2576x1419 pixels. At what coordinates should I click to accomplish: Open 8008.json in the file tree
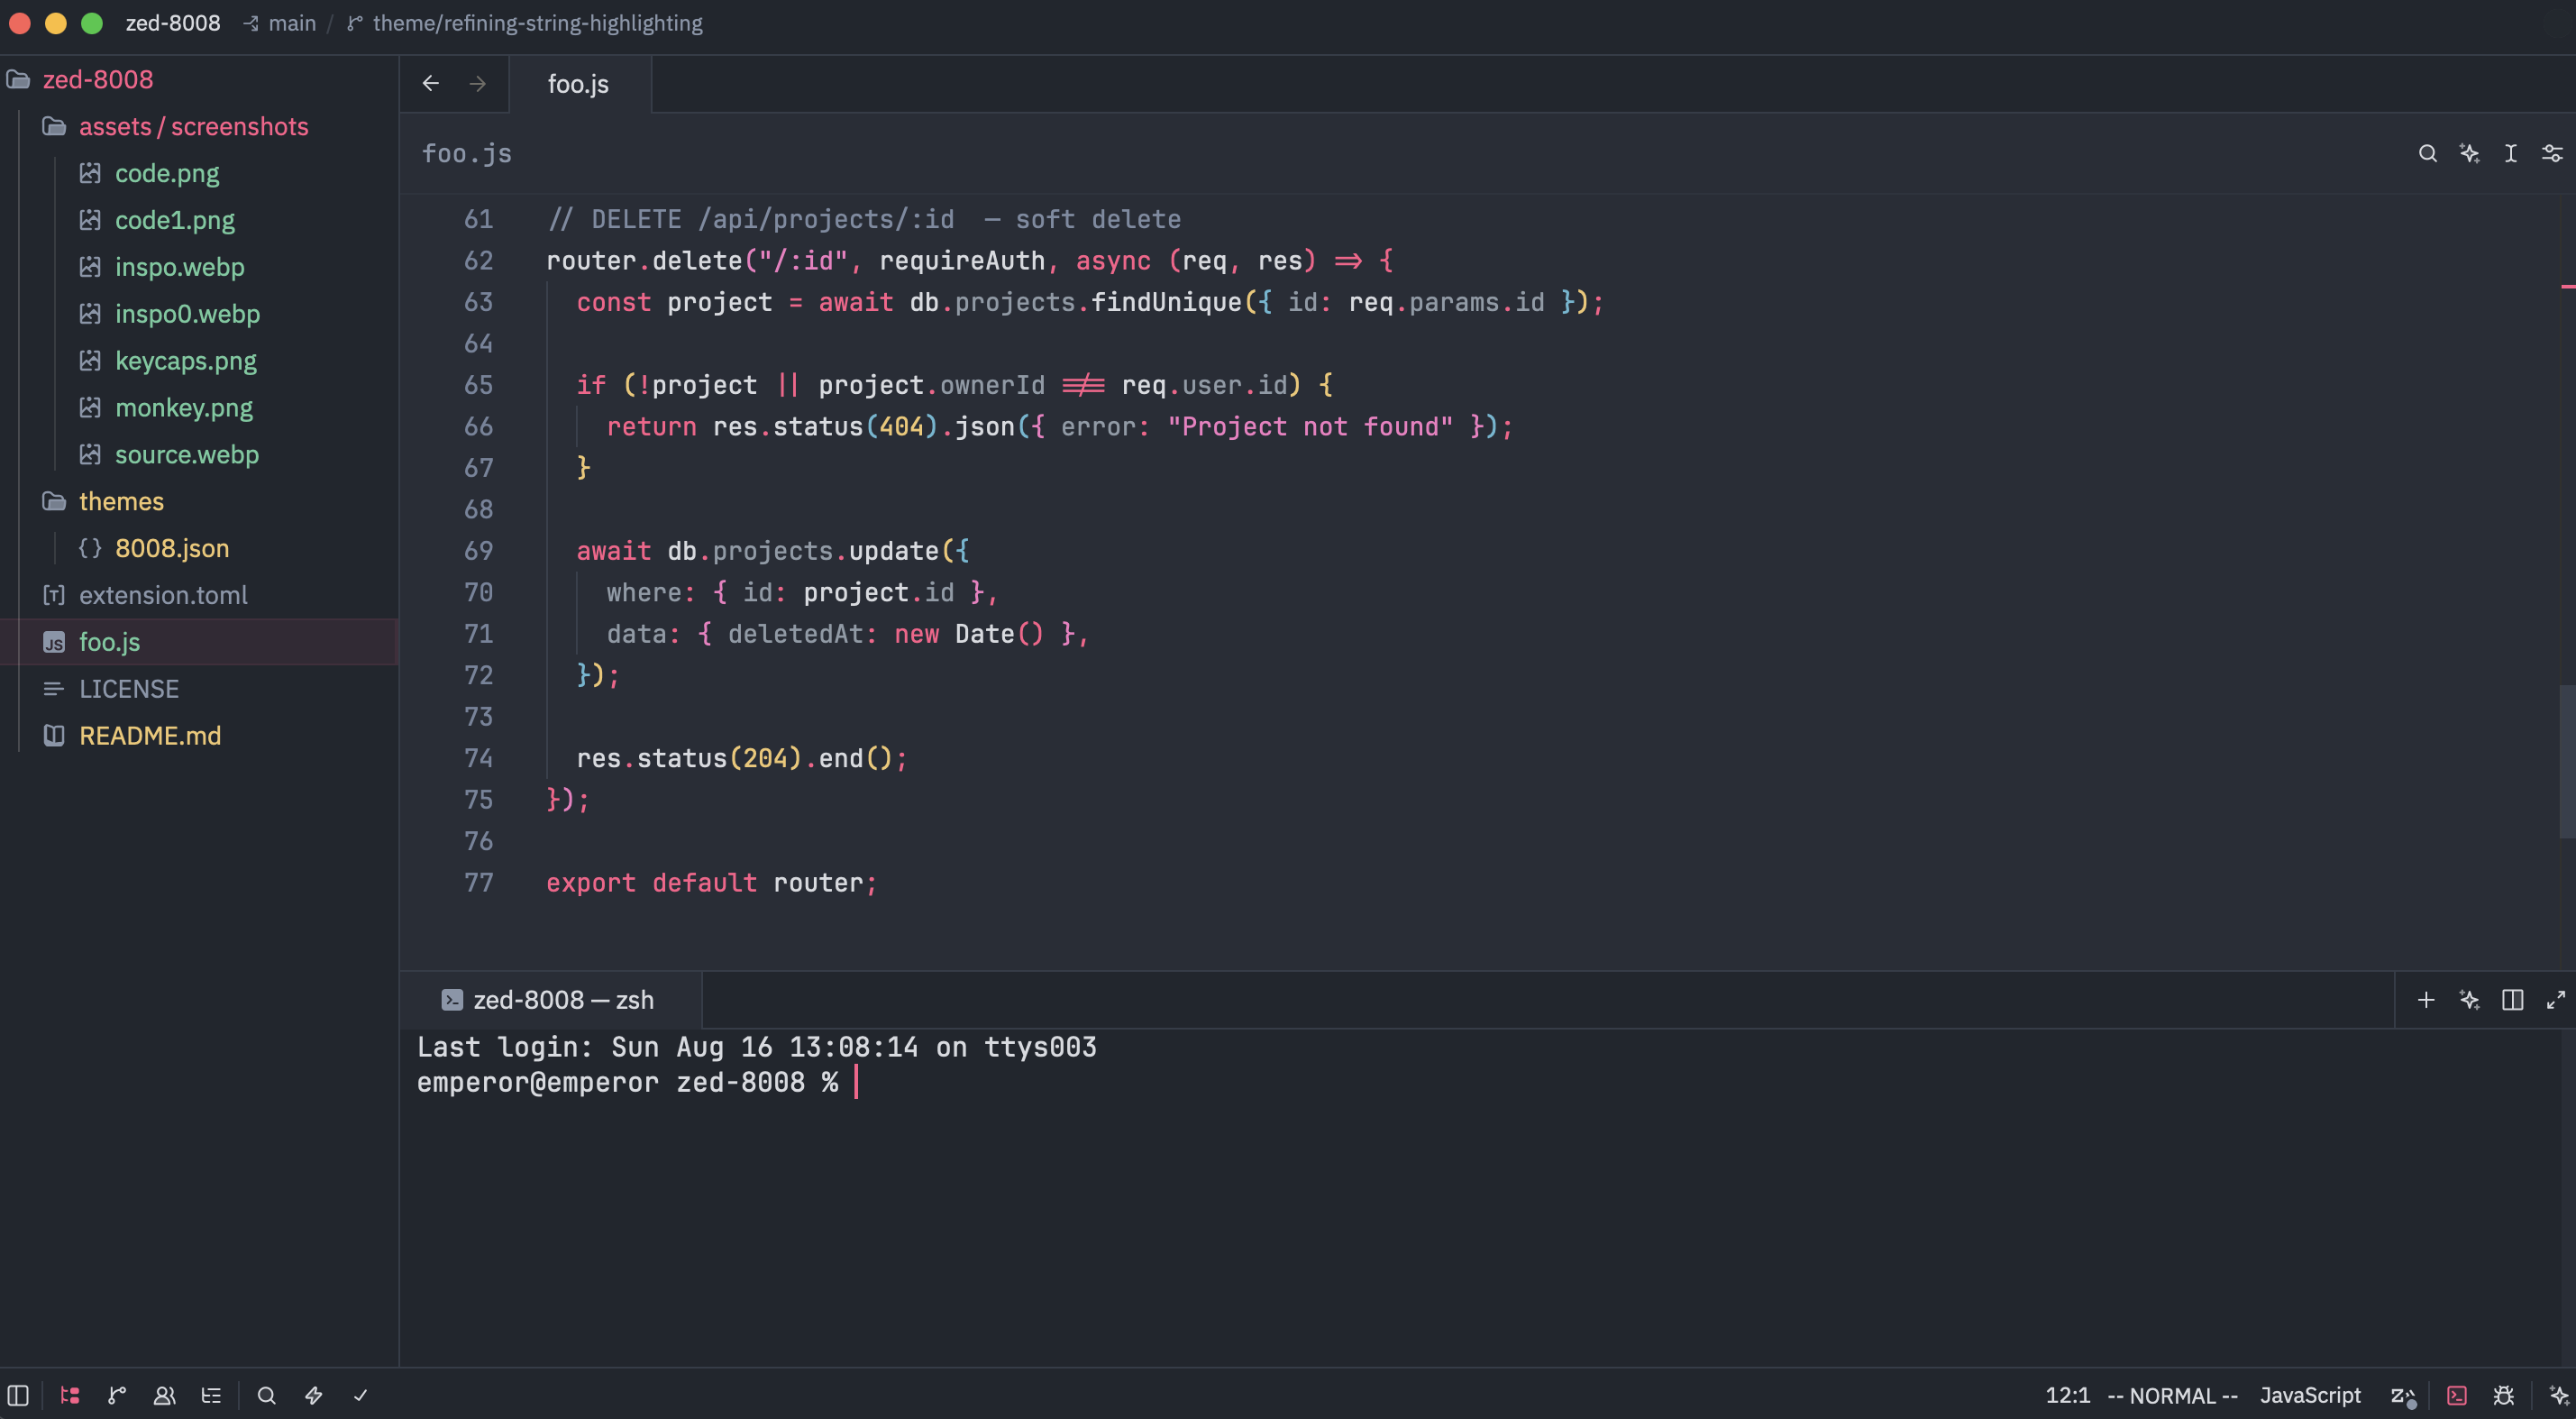click(x=199, y=548)
